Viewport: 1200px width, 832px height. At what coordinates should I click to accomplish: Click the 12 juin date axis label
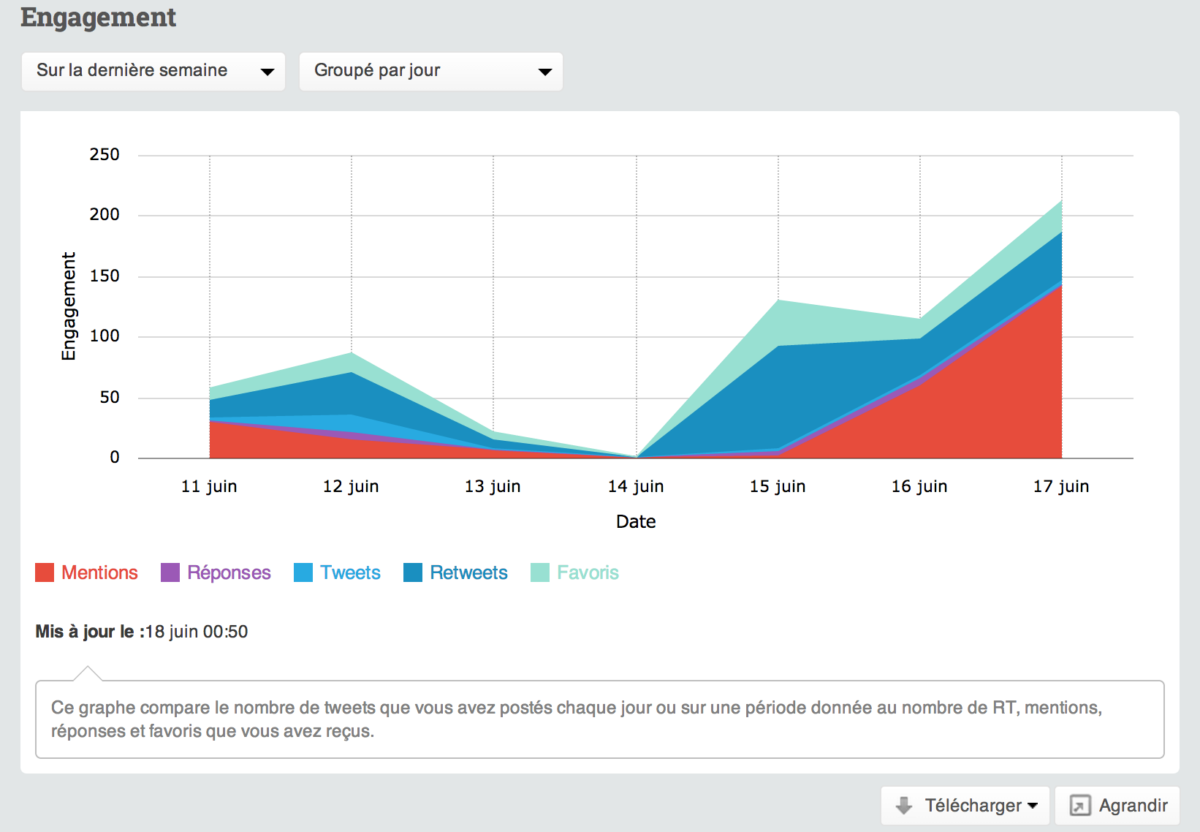point(351,487)
